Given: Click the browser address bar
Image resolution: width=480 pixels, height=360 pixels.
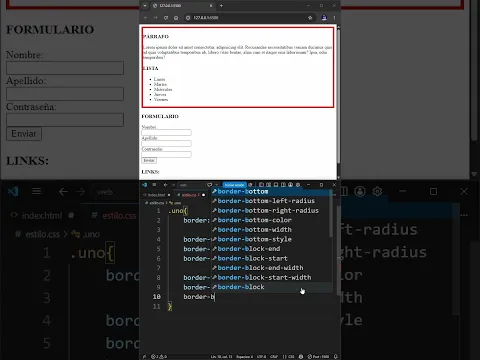Looking at the screenshot, I should (x=250, y=18).
